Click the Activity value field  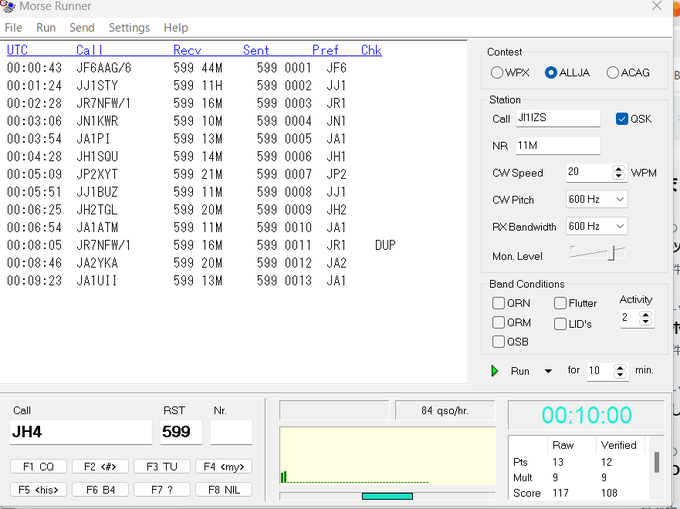pos(630,318)
